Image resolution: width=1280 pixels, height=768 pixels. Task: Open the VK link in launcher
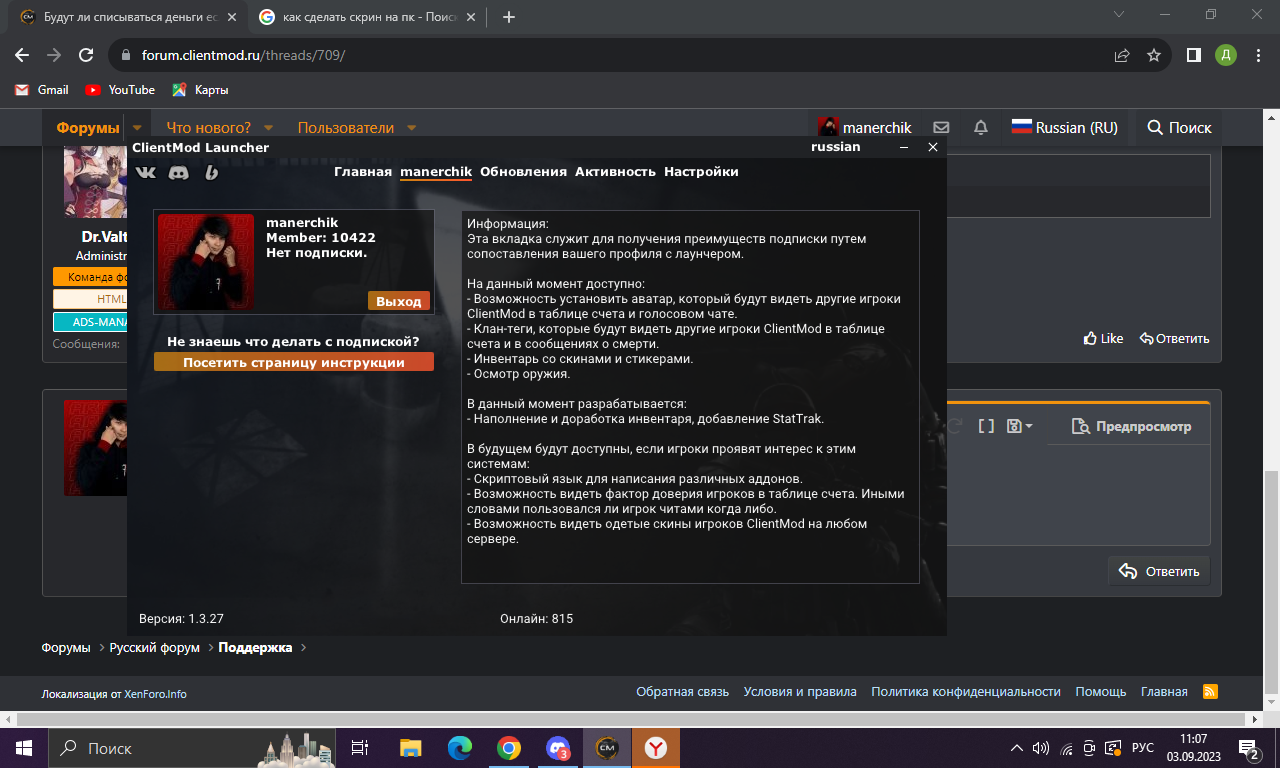point(146,172)
